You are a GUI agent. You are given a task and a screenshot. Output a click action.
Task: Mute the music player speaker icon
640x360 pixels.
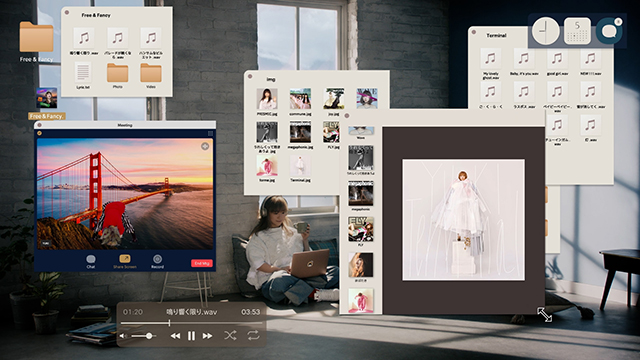[x=123, y=336]
